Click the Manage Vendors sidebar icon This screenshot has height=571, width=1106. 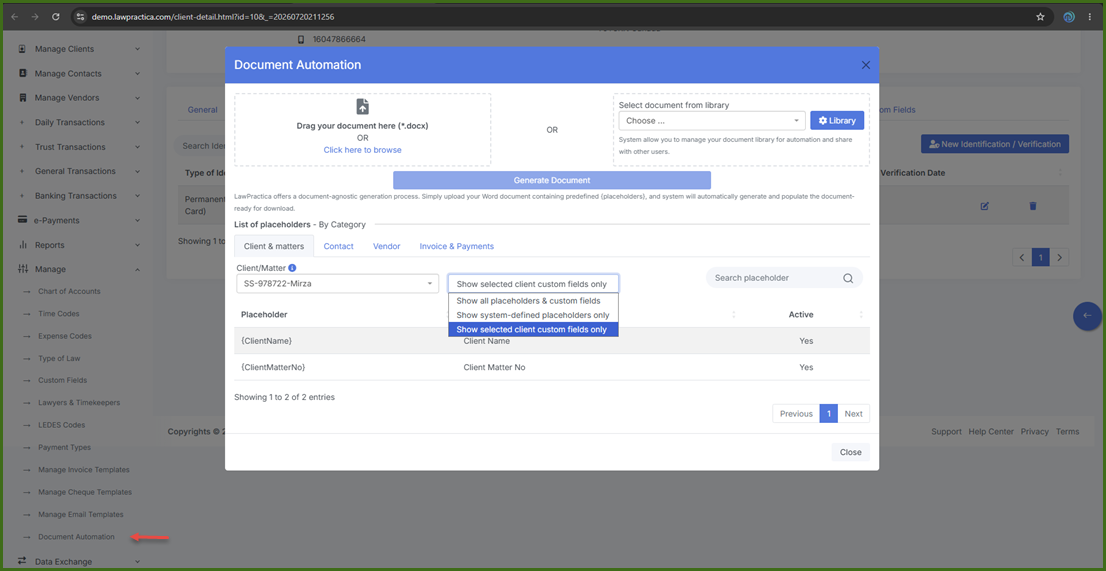pos(23,97)
